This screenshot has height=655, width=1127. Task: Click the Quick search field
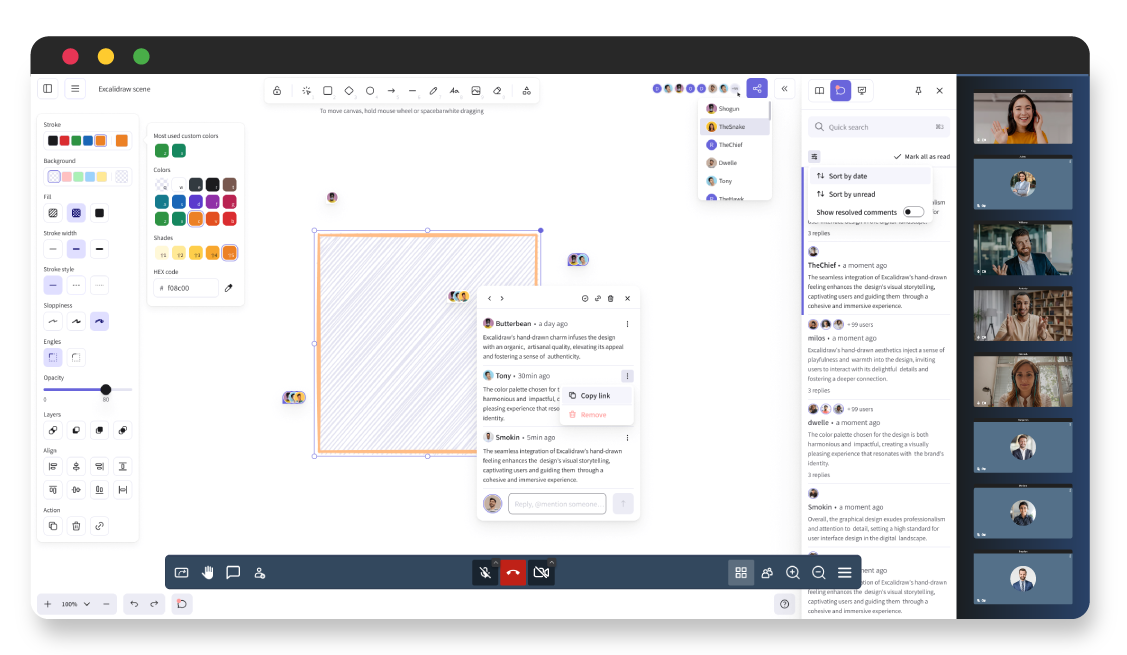877,127
